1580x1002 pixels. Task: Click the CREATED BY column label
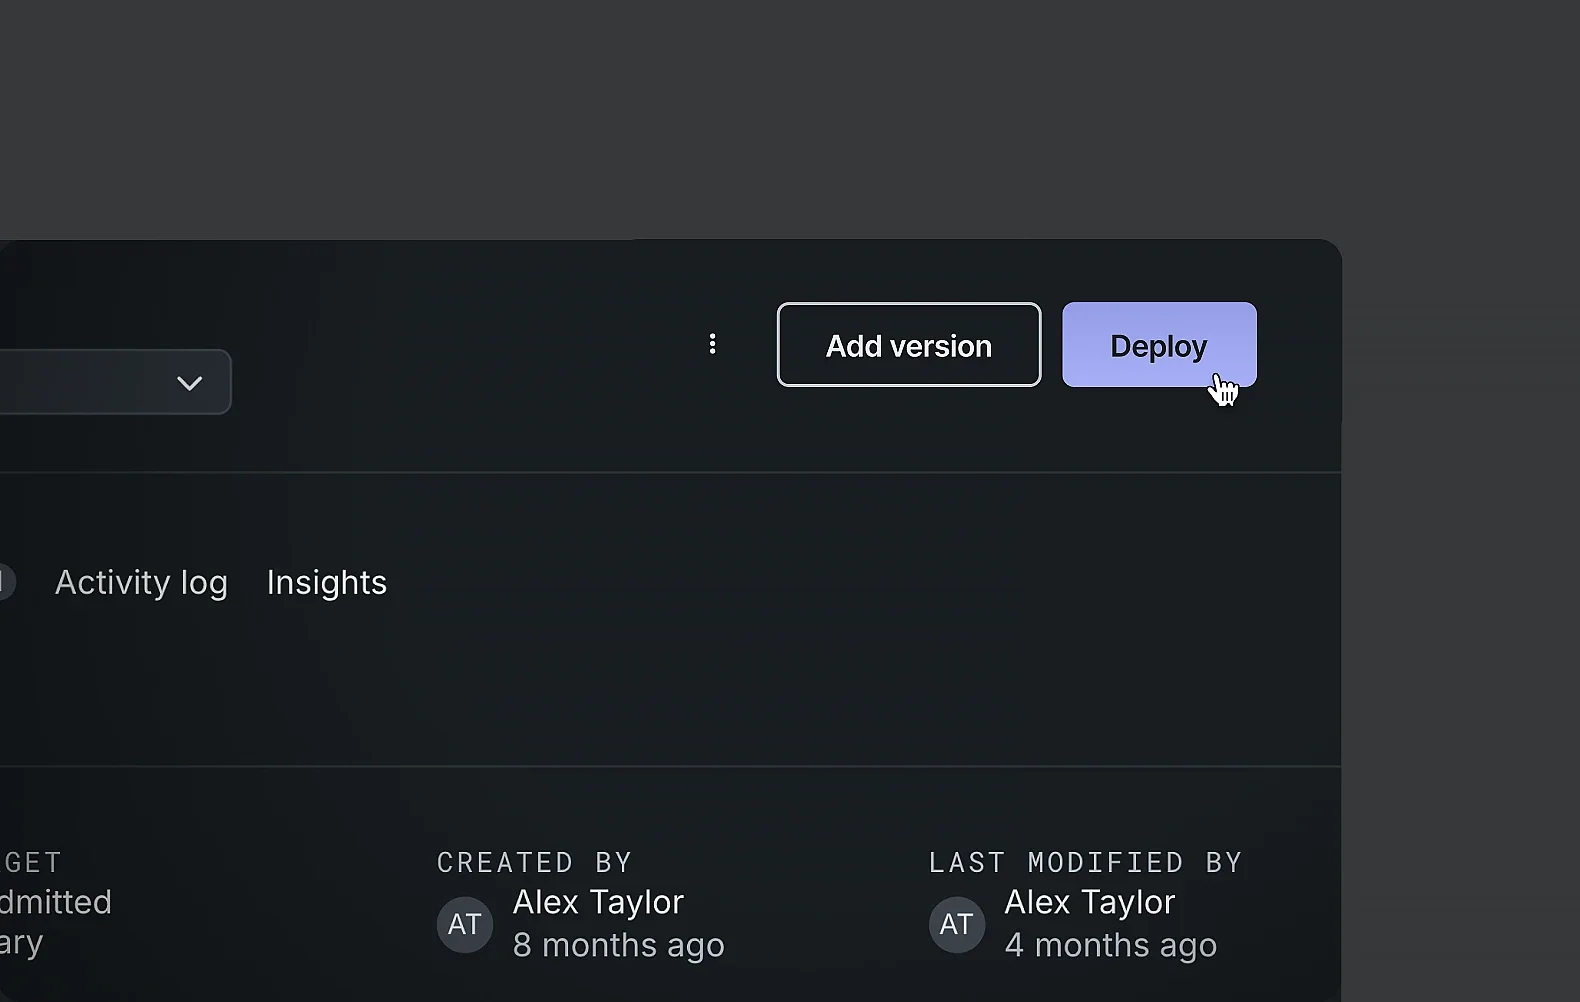tap(535, 862)
